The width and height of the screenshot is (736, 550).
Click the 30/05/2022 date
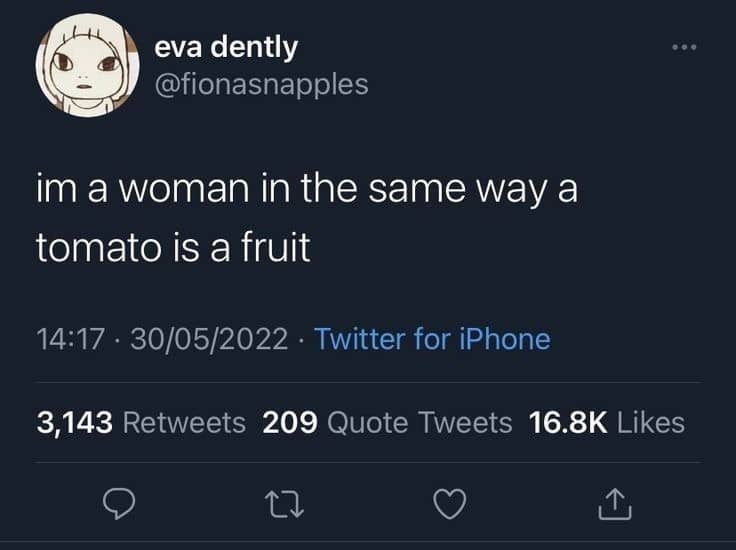[209, 339]
